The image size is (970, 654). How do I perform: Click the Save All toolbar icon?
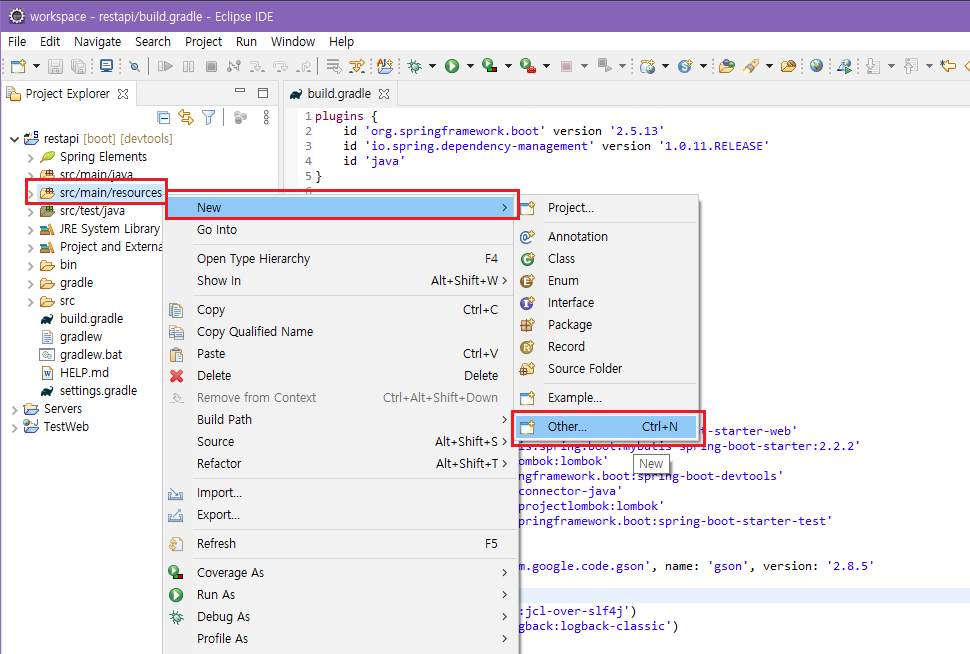pos(79,66)
